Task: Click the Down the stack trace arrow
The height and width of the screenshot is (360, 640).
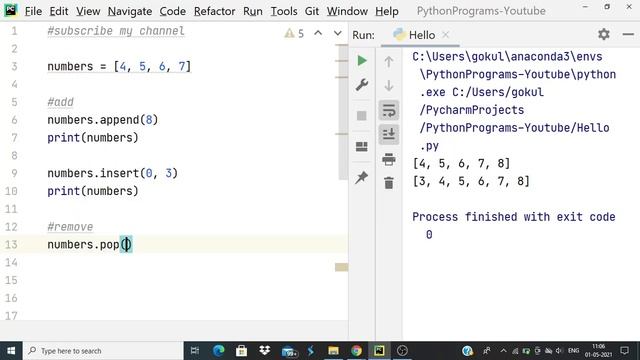Action: click(x=389, y=85)
